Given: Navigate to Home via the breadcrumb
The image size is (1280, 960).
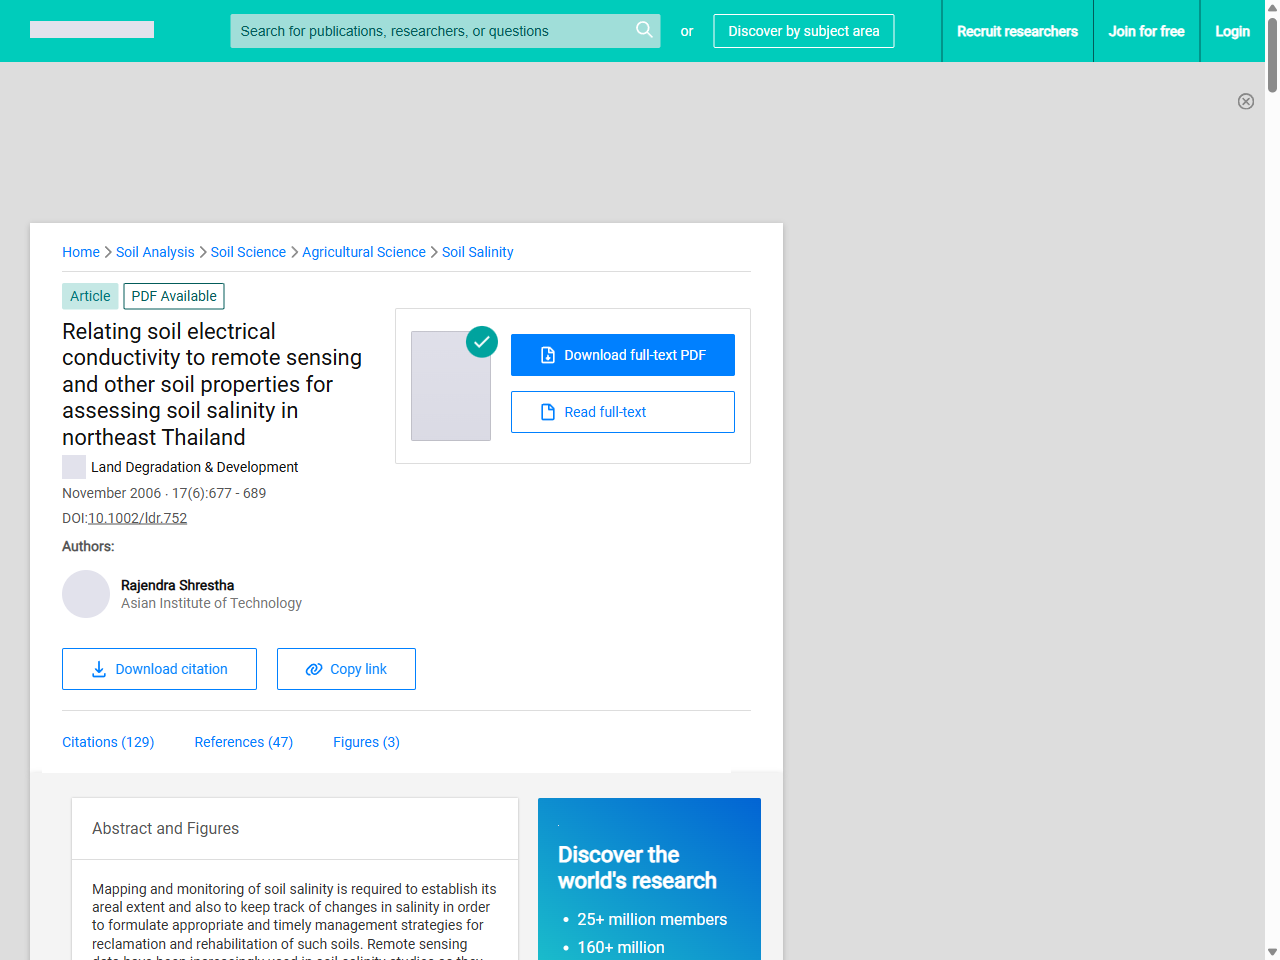Looking at the screenshot, I should click(x=81, y=252).
